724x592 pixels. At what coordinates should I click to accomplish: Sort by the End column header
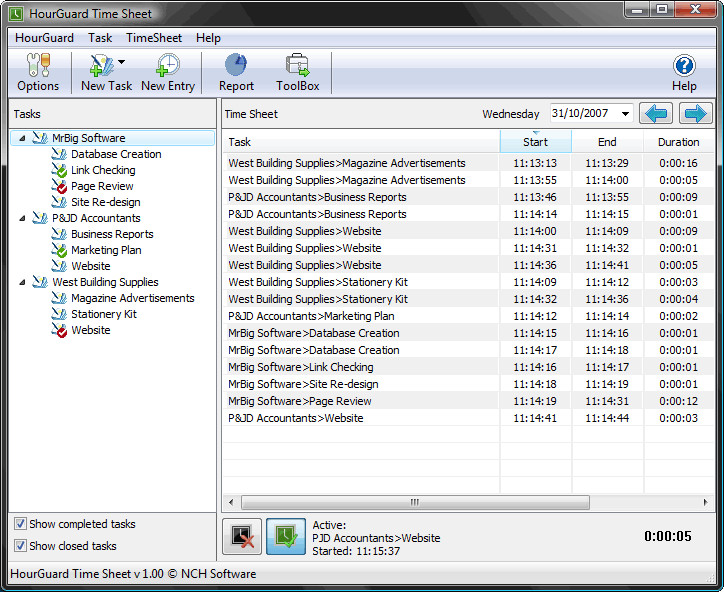click(607, 142)
